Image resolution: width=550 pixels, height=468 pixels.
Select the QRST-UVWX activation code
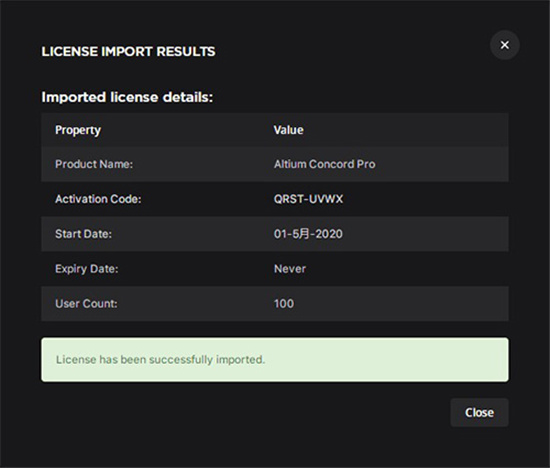[308, 199]
